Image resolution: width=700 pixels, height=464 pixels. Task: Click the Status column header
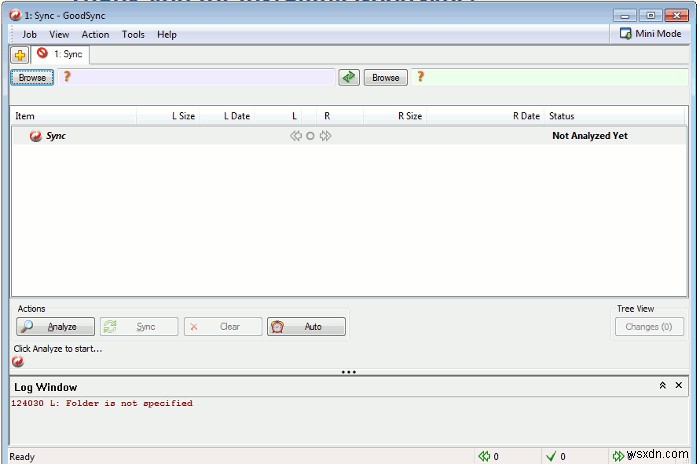[614, 116]
